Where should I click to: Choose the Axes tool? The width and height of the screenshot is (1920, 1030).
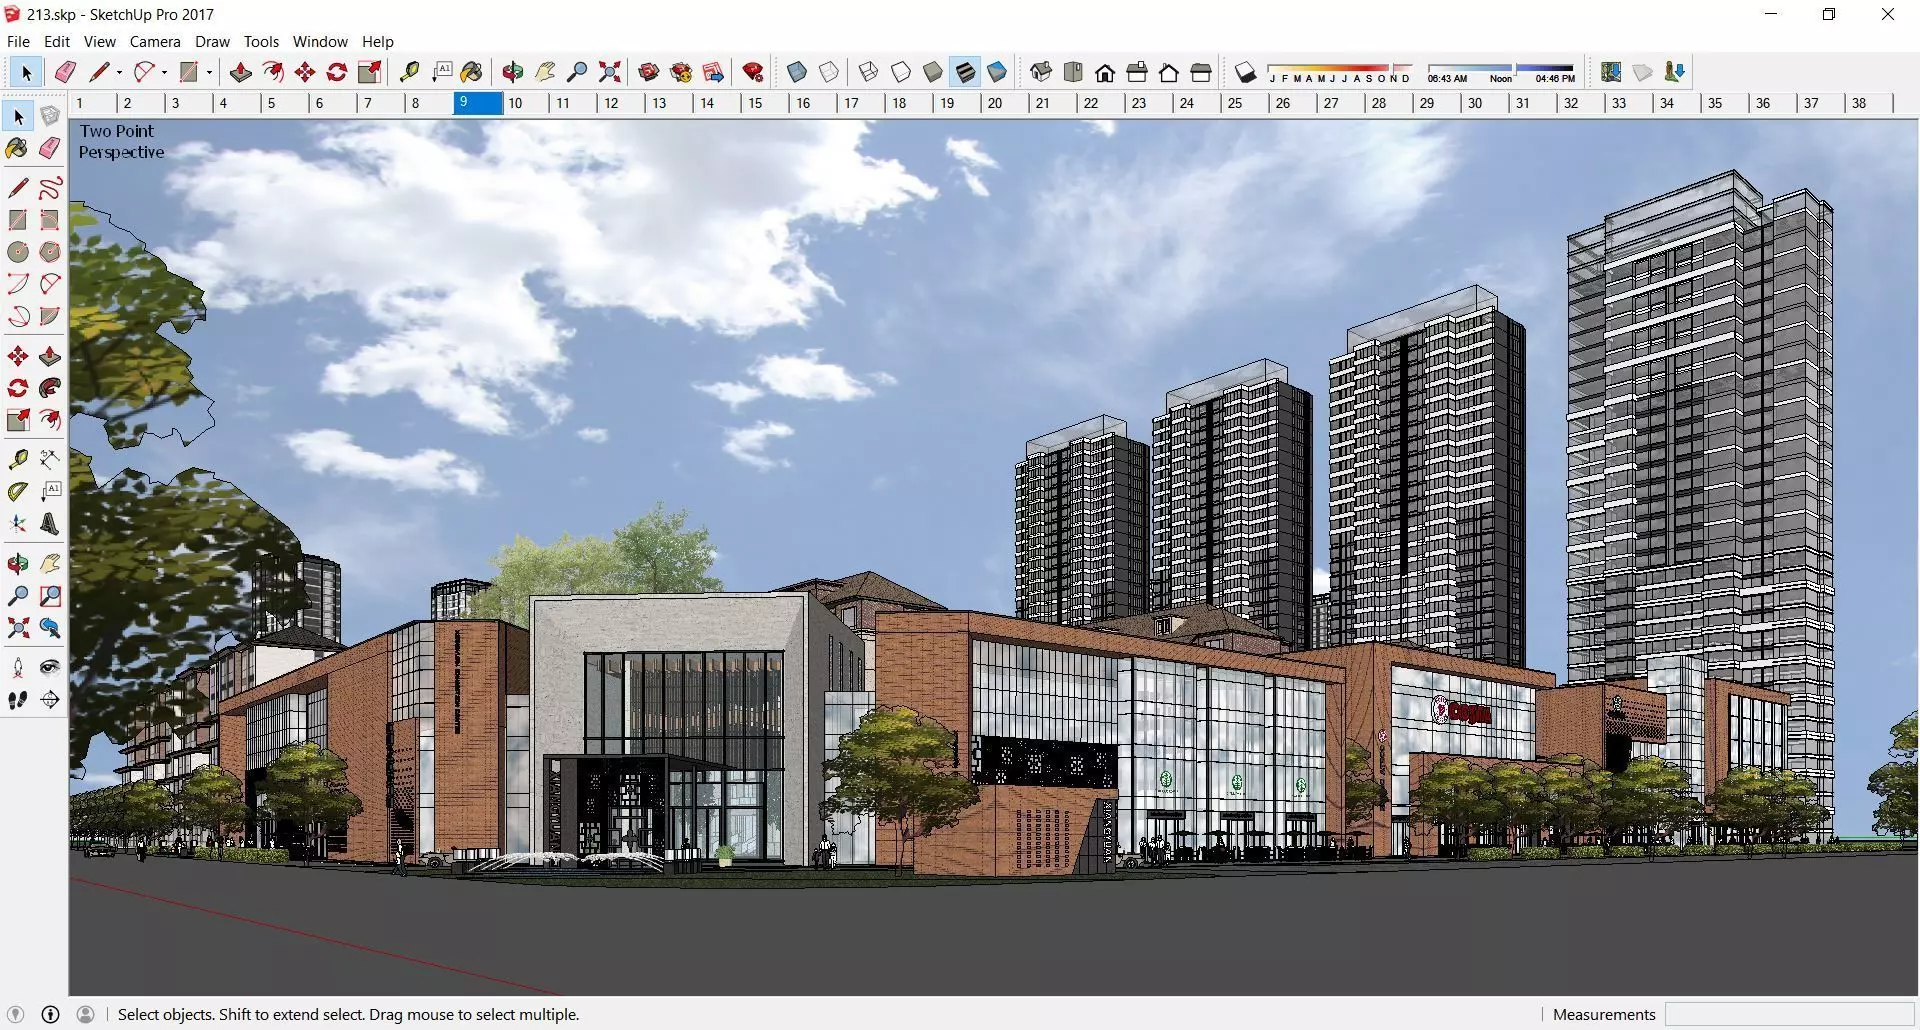point(18,524)
